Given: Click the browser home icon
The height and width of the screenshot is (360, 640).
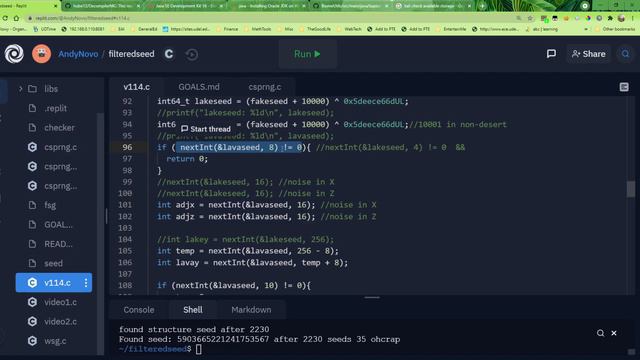Looking at the screenshot, I should tap(16, 18).
